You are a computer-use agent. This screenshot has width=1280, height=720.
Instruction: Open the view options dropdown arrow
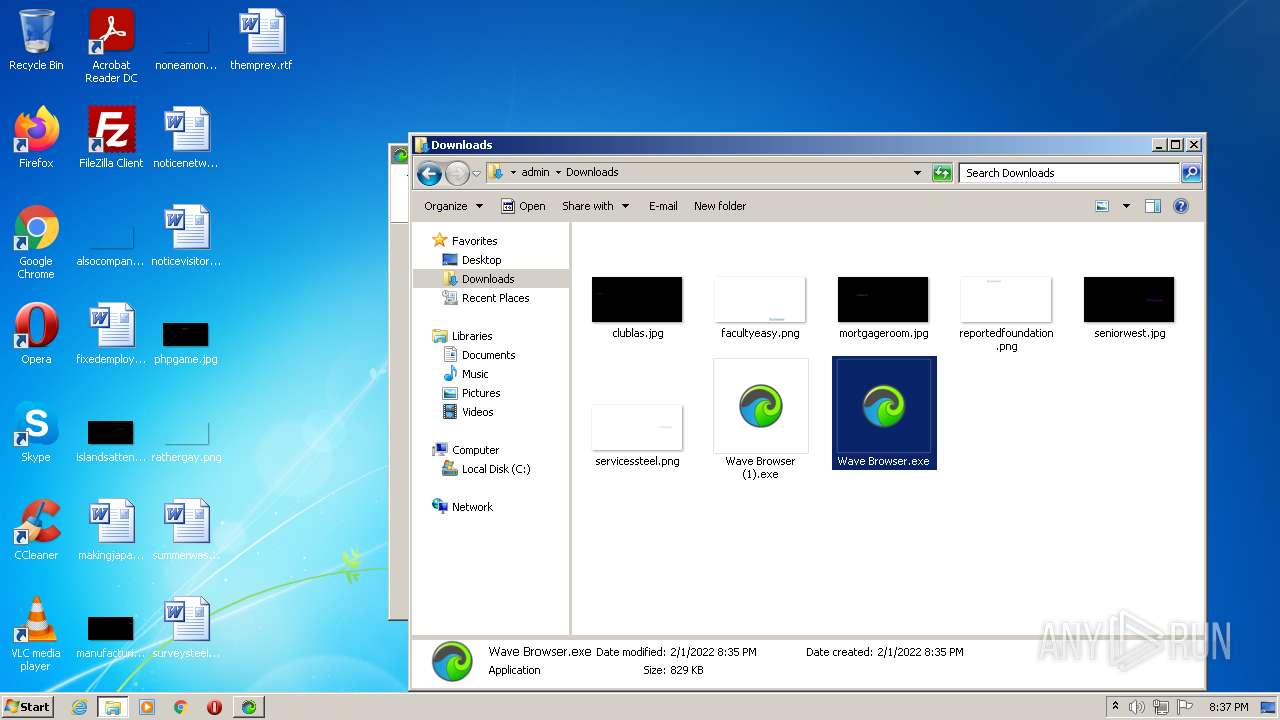click(x=1126, y=206)
